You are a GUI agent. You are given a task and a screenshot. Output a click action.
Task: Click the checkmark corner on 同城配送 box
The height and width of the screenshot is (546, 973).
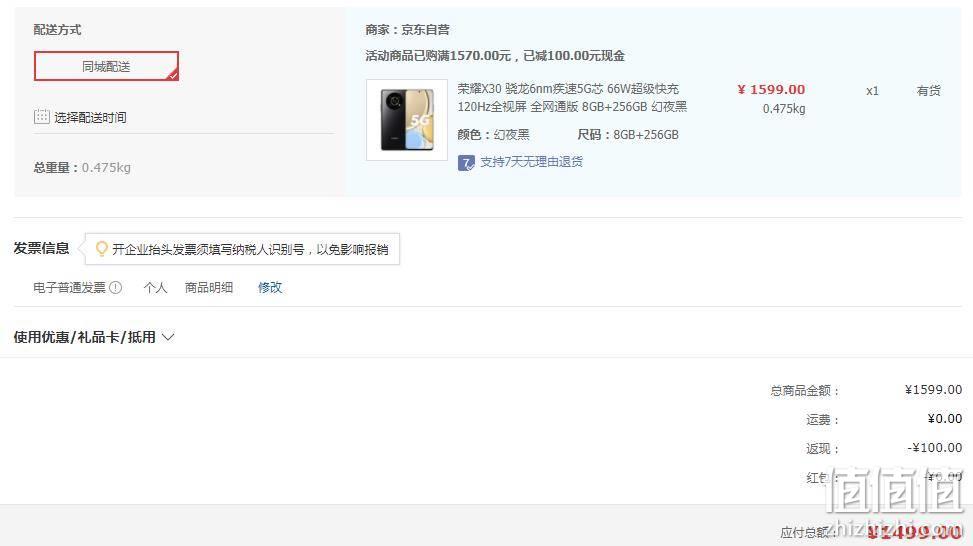[173, 75]
